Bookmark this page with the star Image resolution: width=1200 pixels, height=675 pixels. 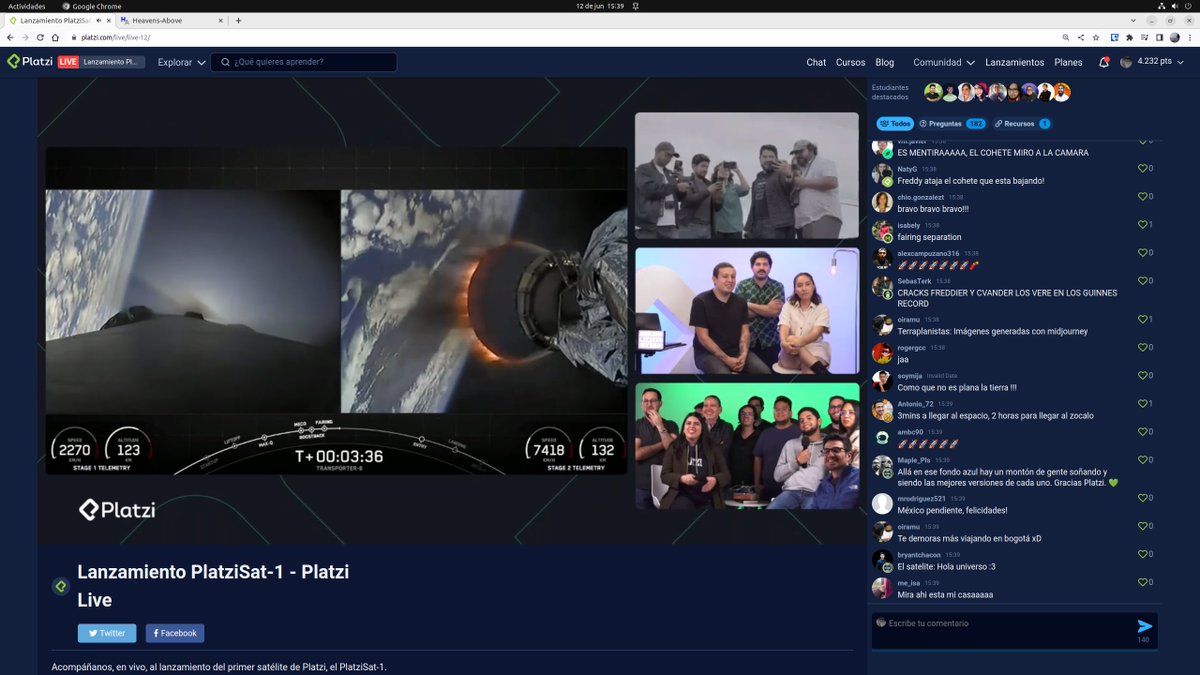tap(1095, 37)
